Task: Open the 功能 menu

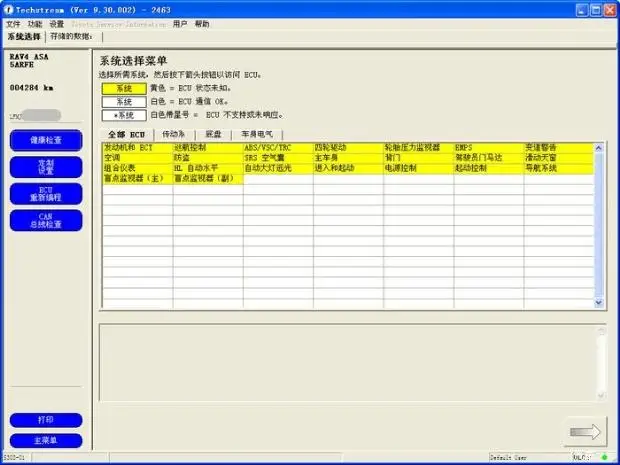Action: (x=35, y=24)
